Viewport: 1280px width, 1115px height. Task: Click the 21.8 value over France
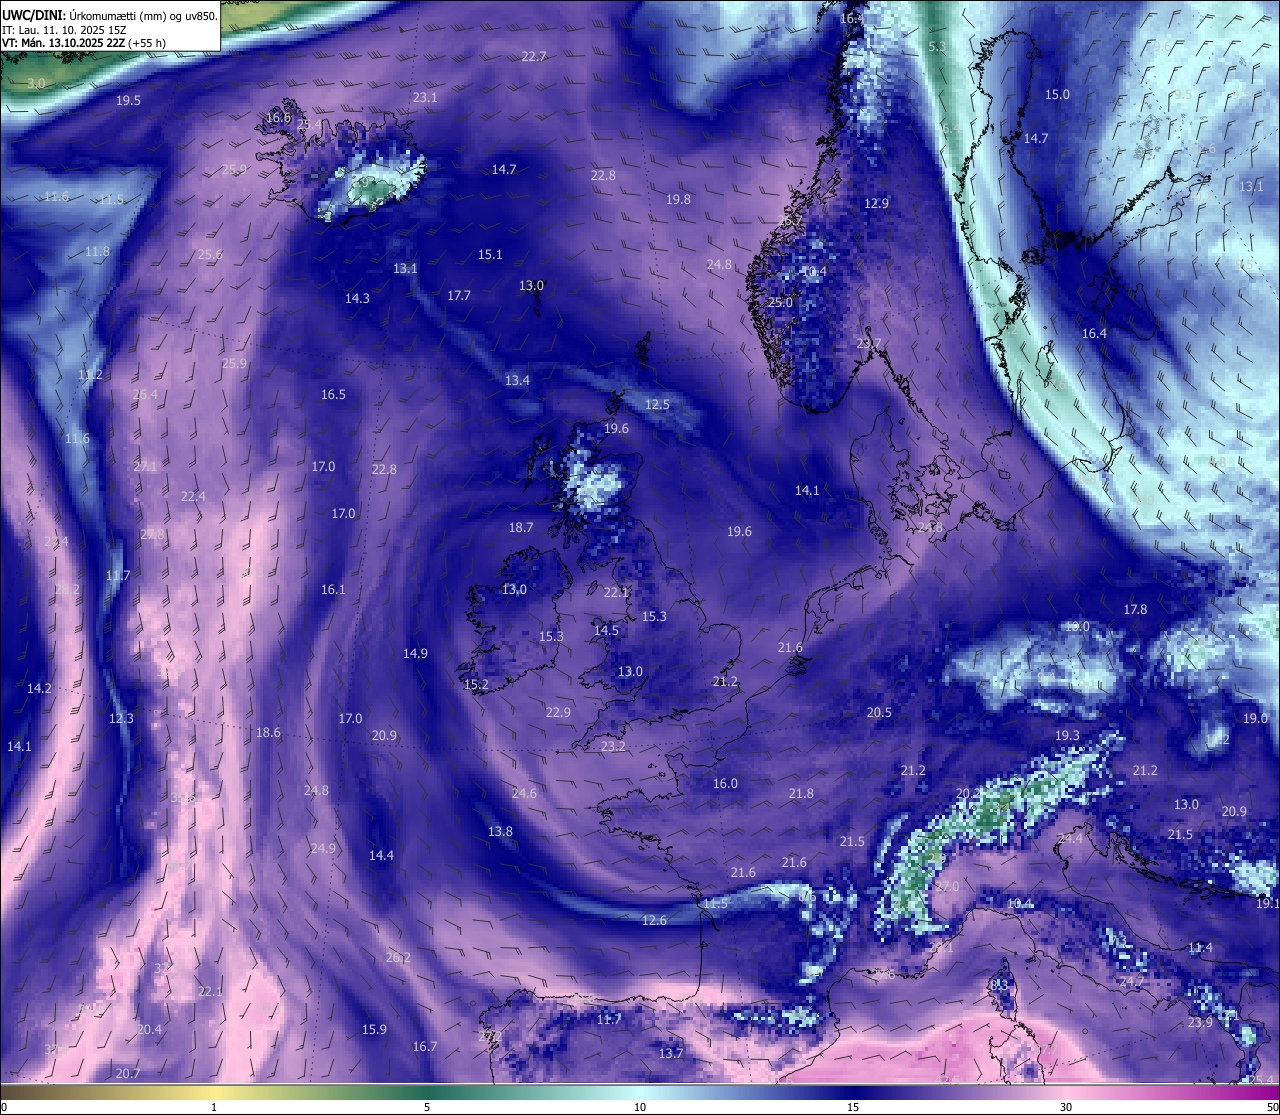[x=801, y=794]
